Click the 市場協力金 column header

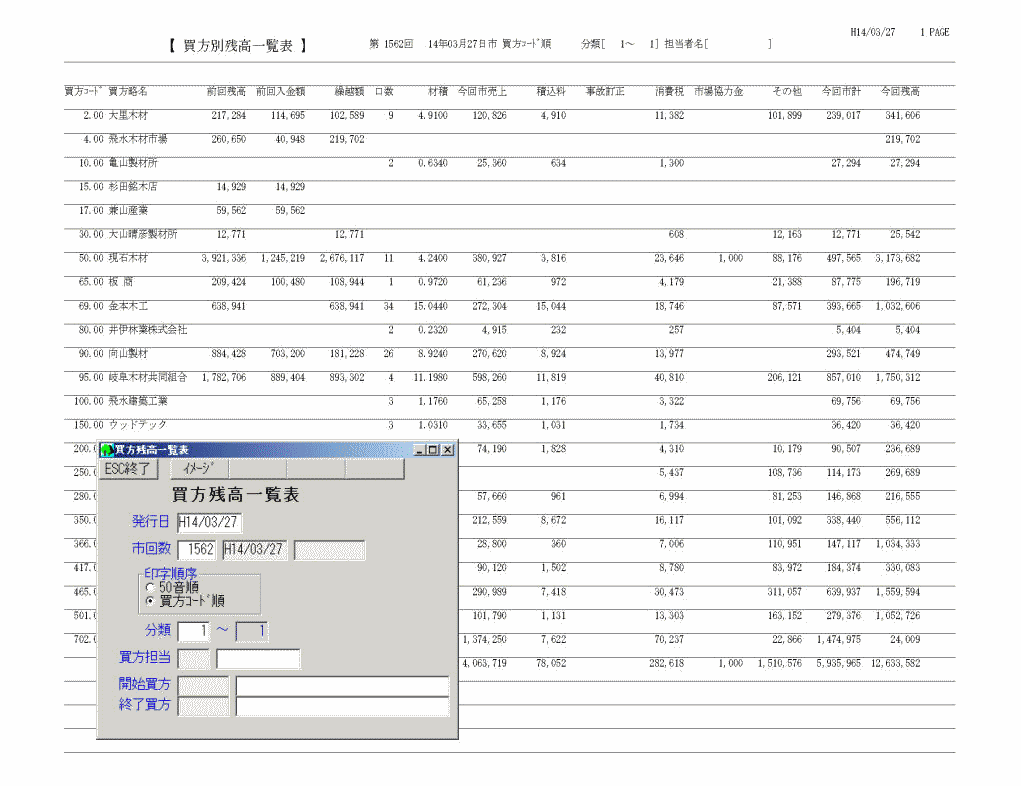tap(718, 92)
